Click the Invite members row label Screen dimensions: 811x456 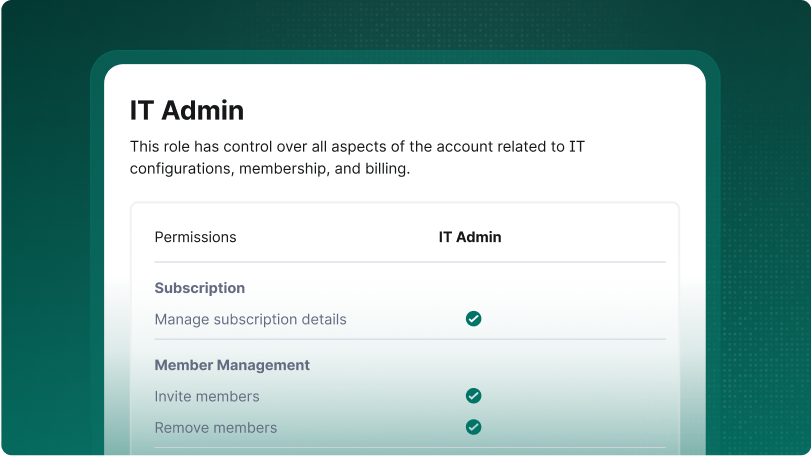(207, 397)
